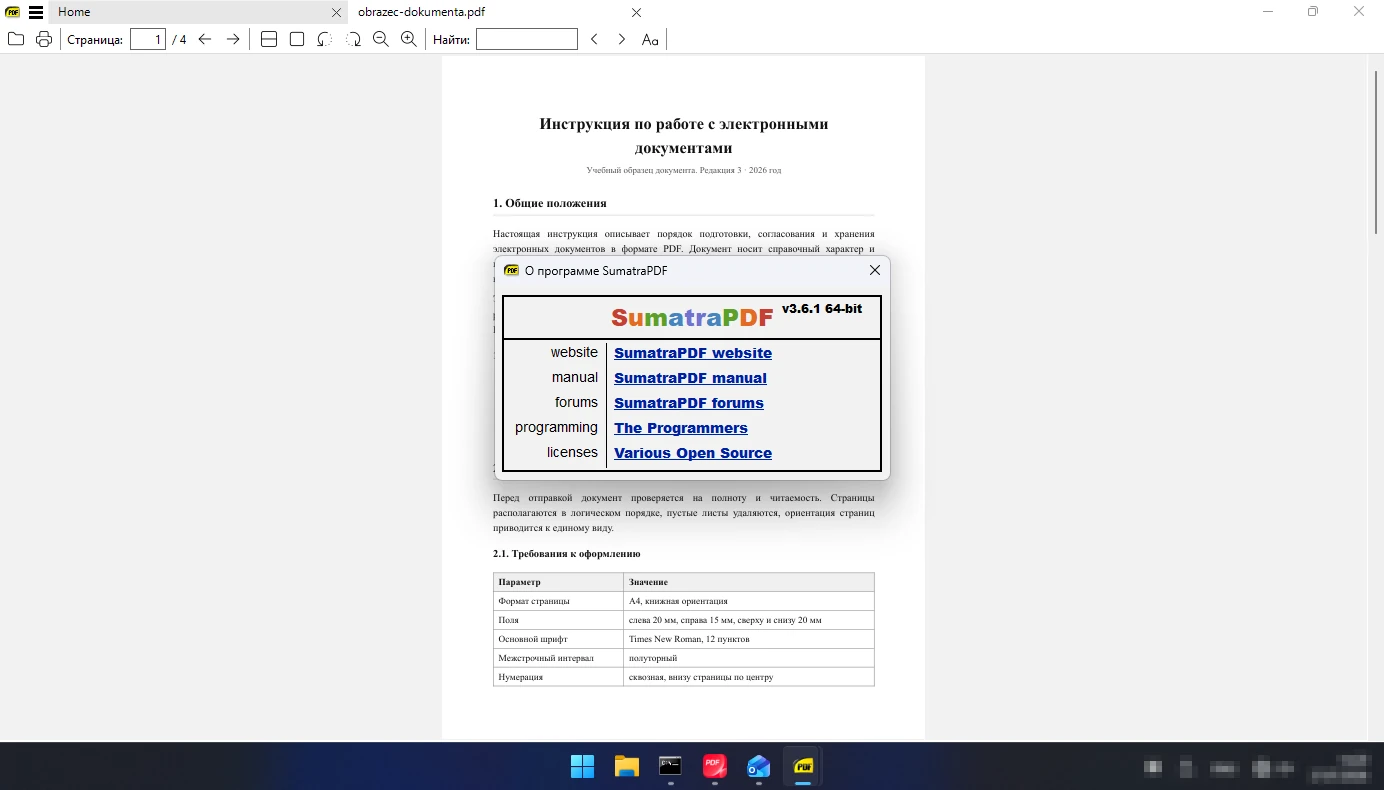Screen dimensions: 1384x790
Task: Rotate the page left
Action: coord(325,39)
